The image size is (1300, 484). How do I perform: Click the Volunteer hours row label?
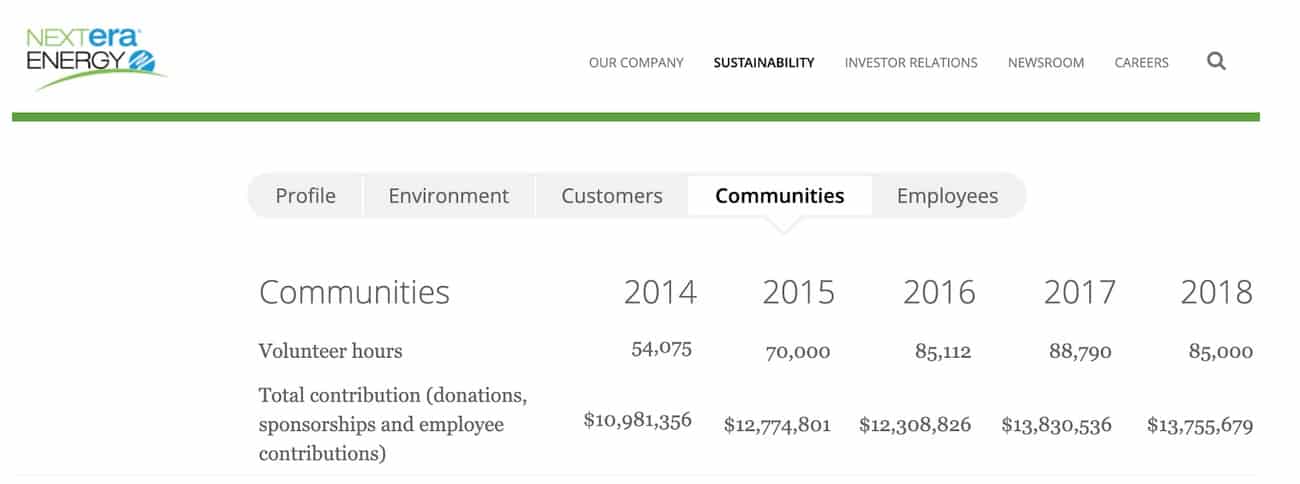coord(331,351)
